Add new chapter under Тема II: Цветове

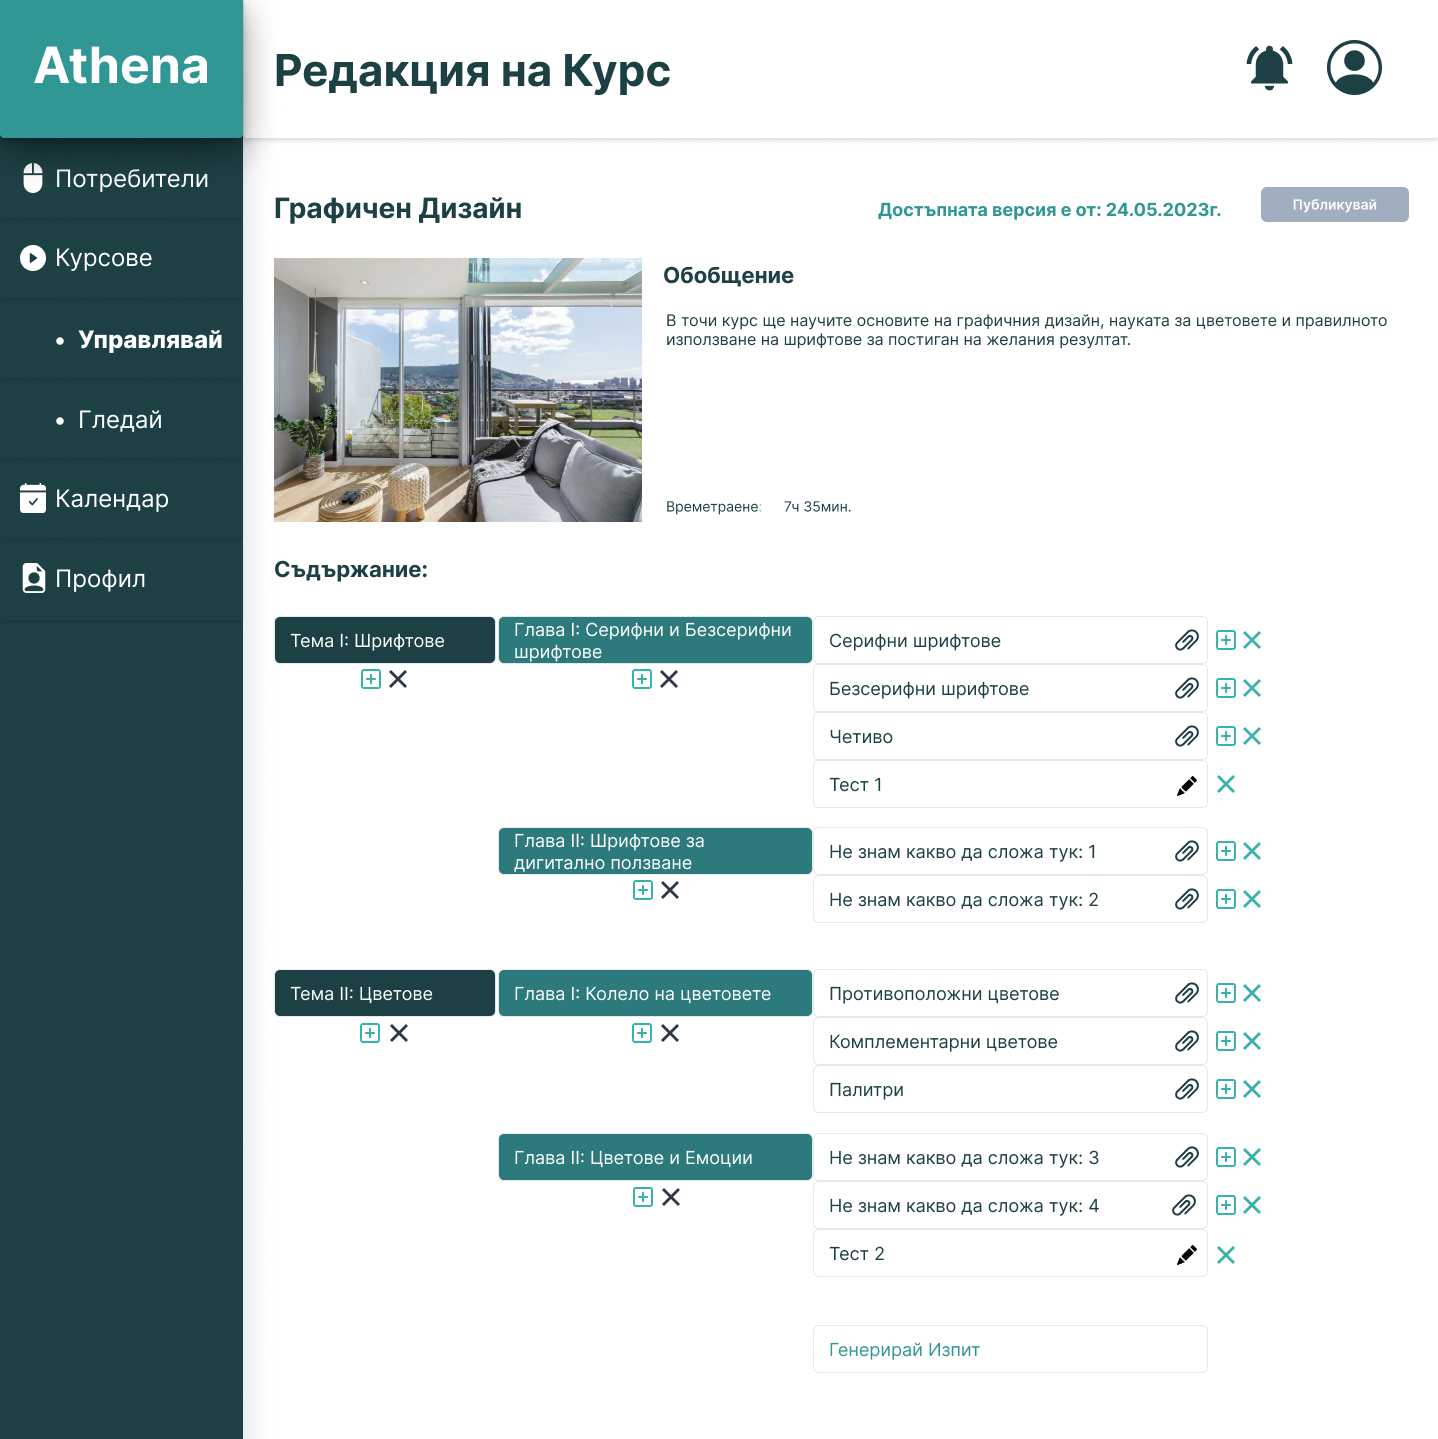tap(369, 1033)
